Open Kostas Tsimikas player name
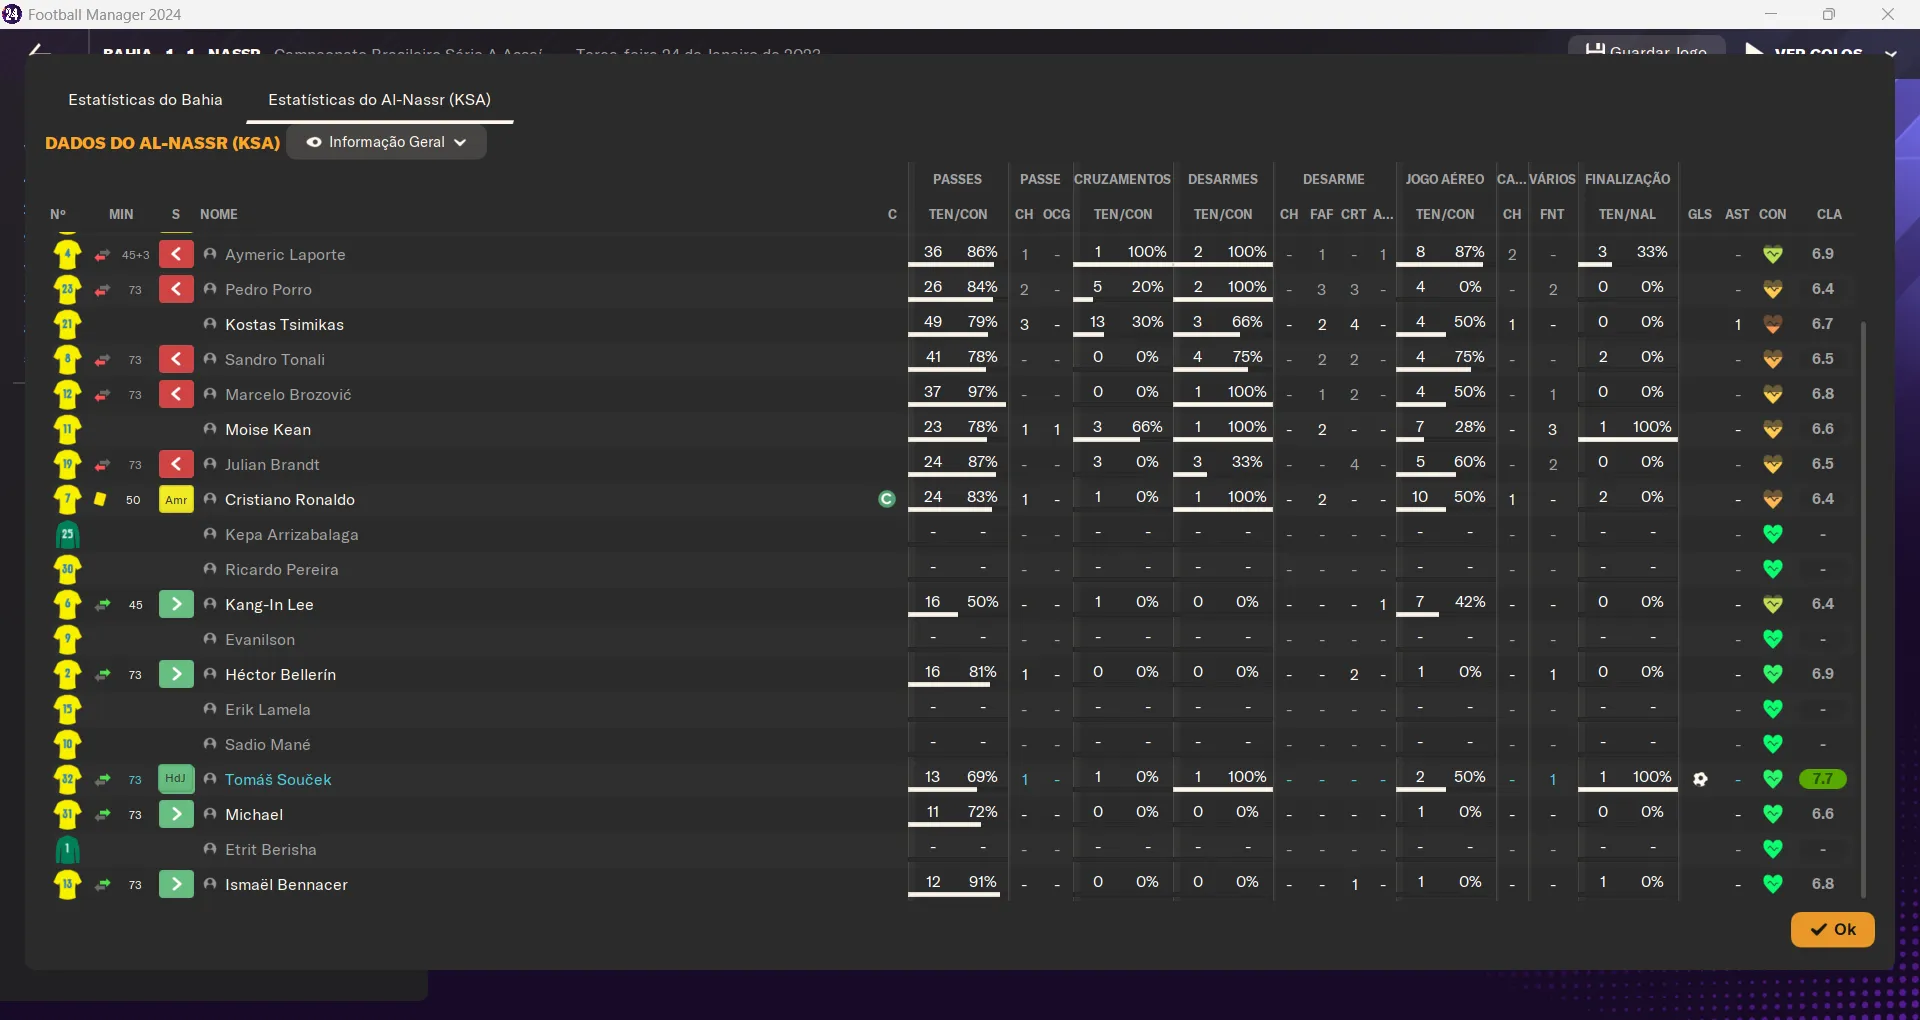Viewport: 1920px width, 1020px height. point(284,325)
